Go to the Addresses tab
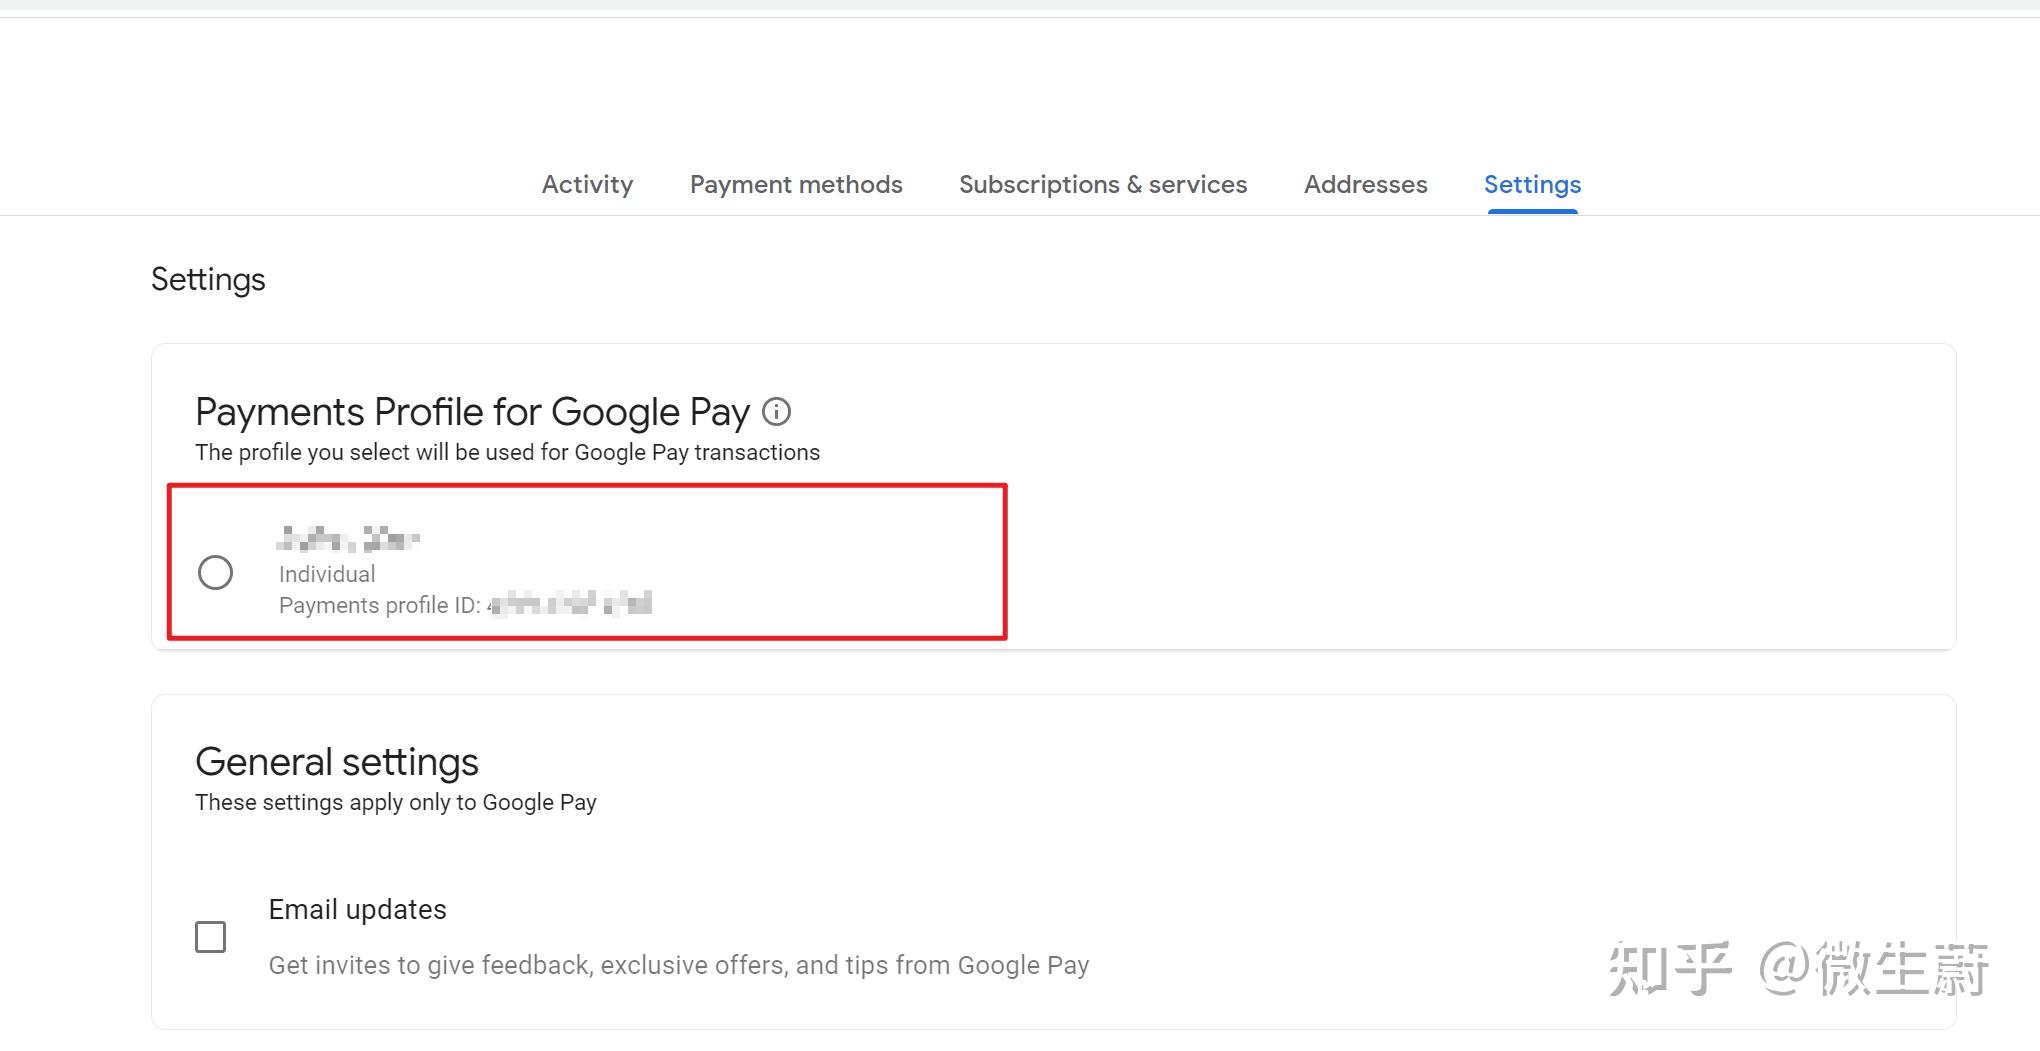This screenshot has height=1051, width=2040. point(1365,185)
